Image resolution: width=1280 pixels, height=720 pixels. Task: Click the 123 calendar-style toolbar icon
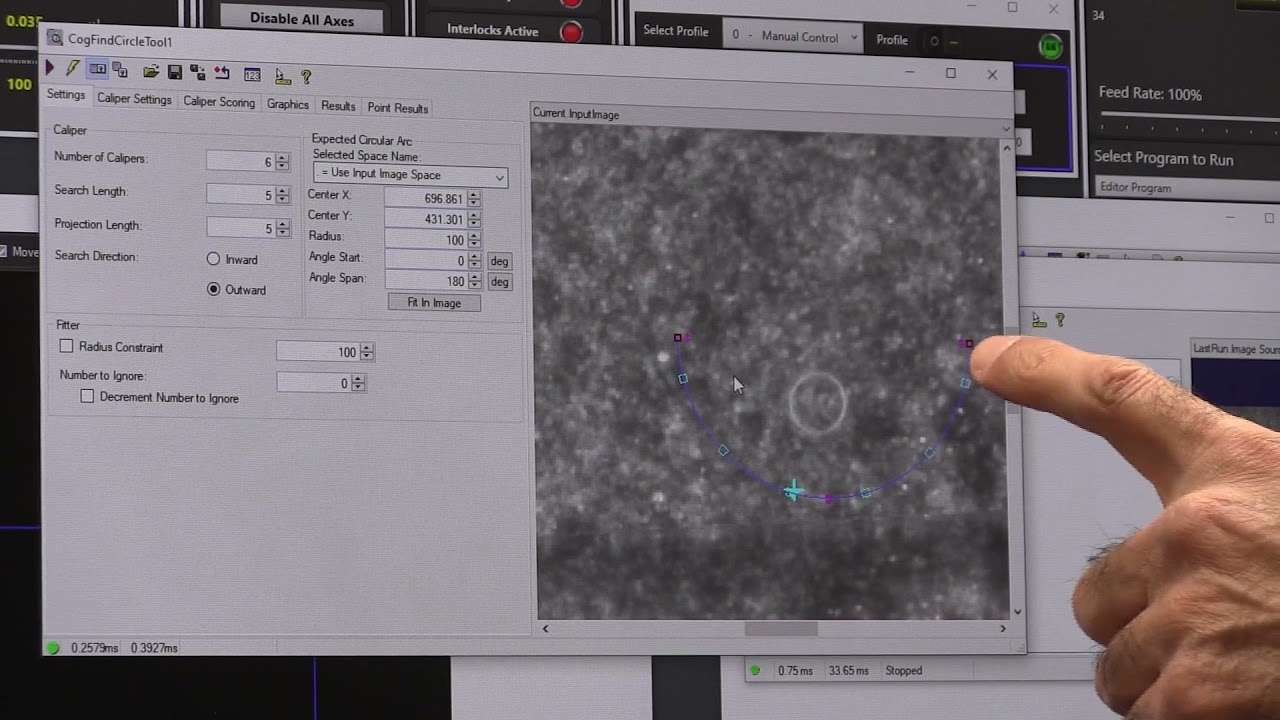tap(252, 75)
